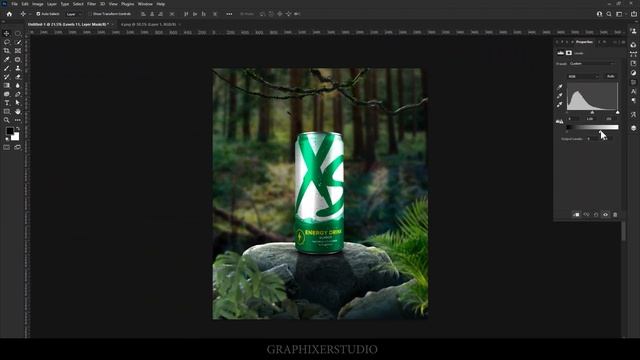640x360 pixels.
Task: Click the midtone input slider under histogram
Action: [x=592, y=113]
